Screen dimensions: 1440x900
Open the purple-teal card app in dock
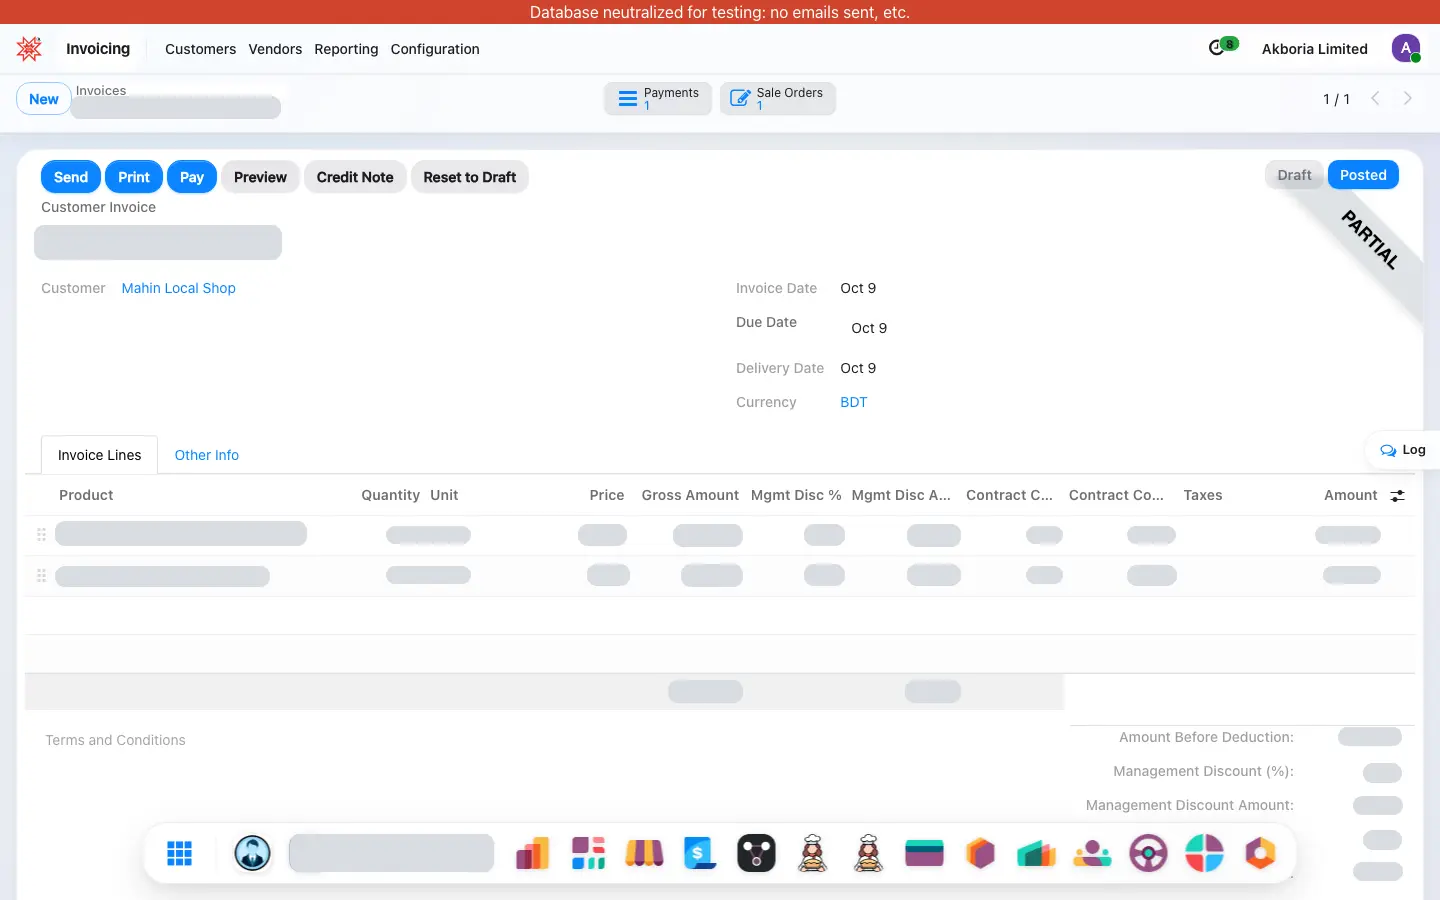pyautogui.click(x=925, y=853)
